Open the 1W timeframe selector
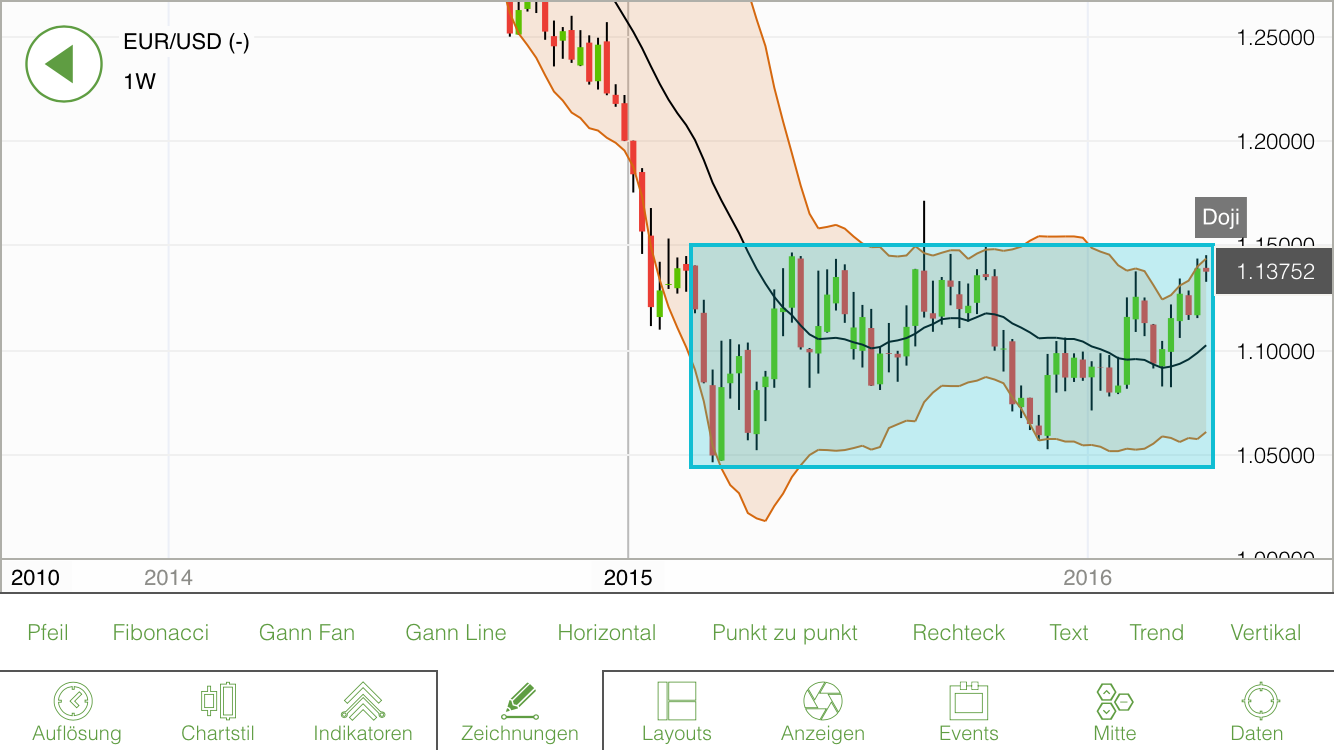Viewport: 1334px width, 750px height. click(137, 81)
